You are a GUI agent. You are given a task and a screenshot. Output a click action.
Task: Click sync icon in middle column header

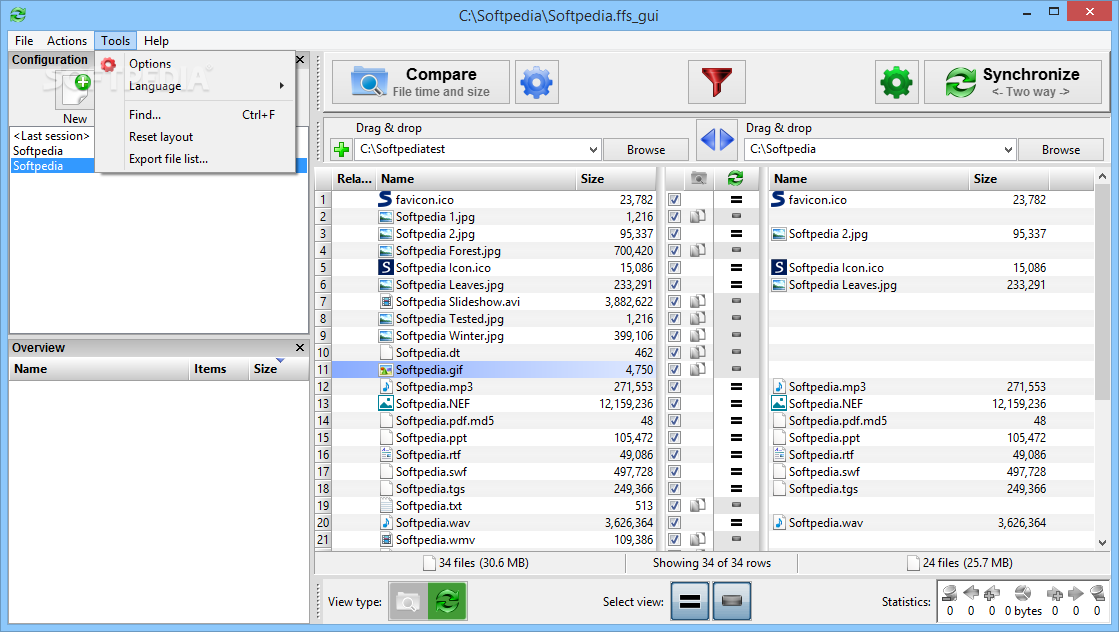pos(736,178)
